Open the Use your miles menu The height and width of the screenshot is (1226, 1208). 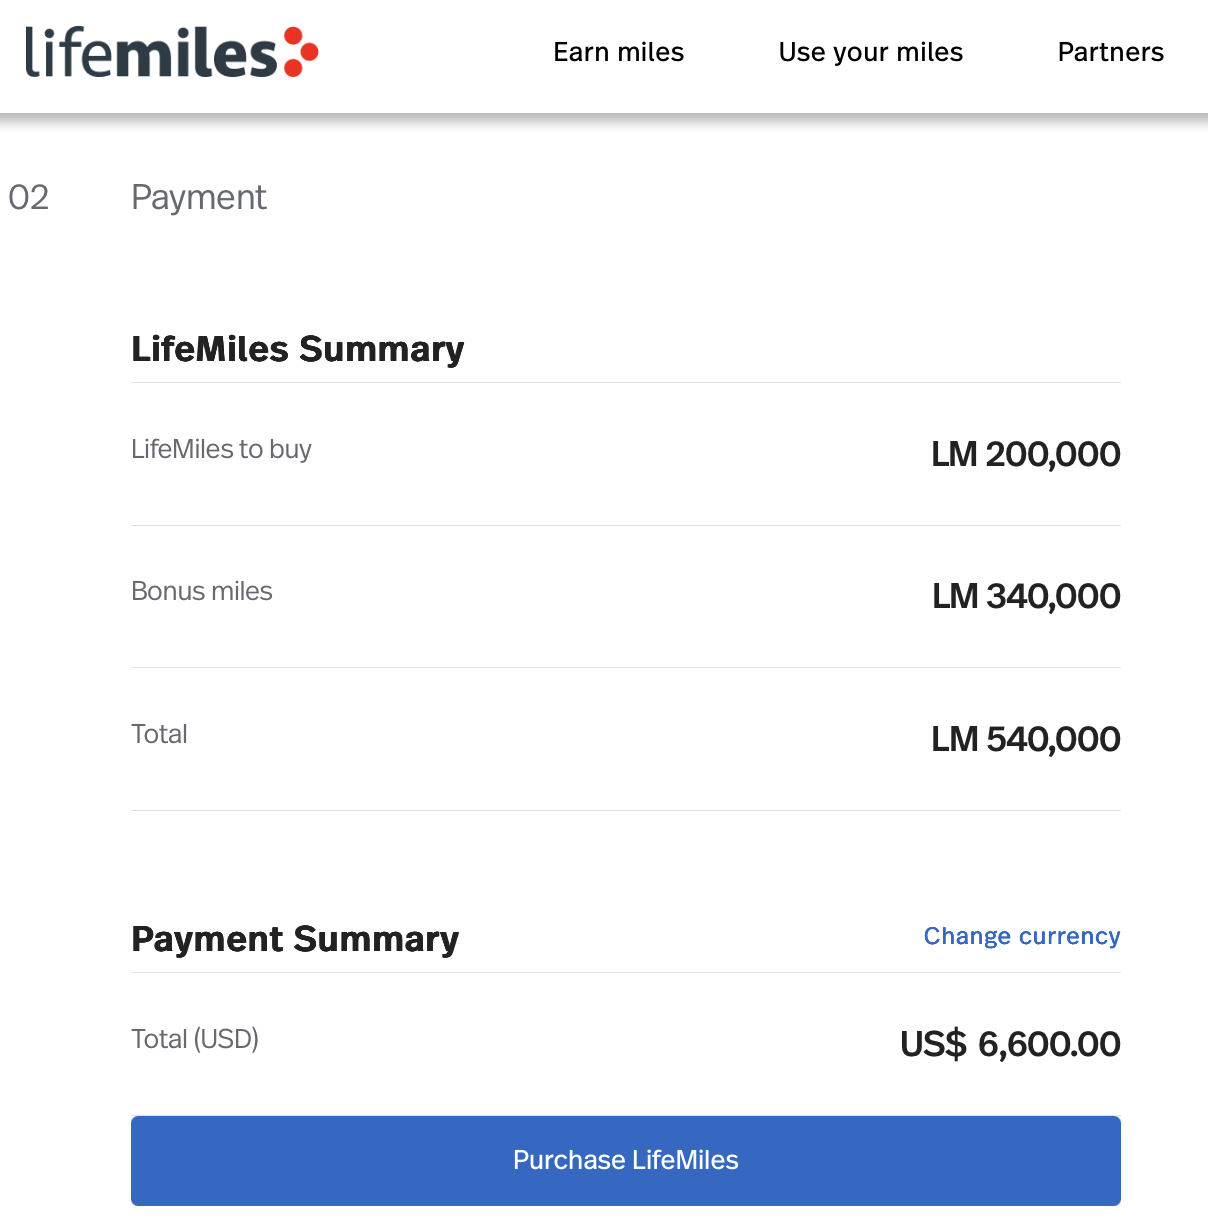coord(869,52)
